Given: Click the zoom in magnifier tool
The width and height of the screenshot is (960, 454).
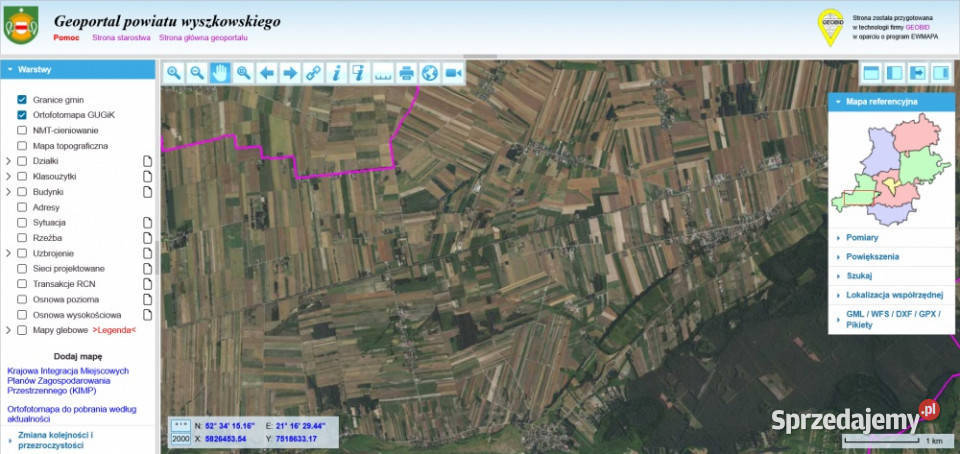Looking at the screenshot, I should pos(174,73).
